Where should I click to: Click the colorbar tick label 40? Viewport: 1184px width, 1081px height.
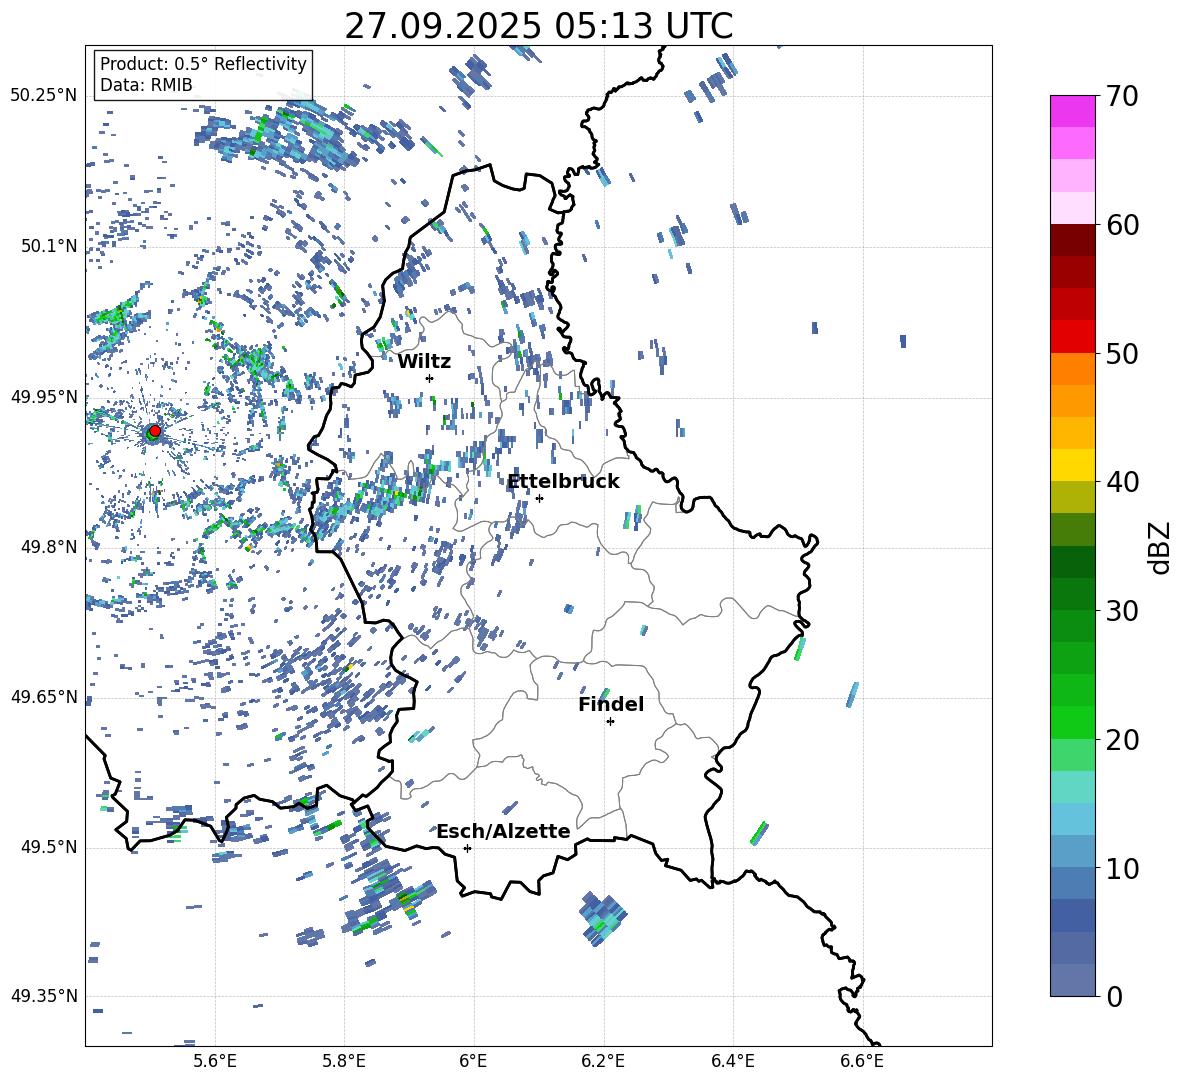click(1122, 482)
